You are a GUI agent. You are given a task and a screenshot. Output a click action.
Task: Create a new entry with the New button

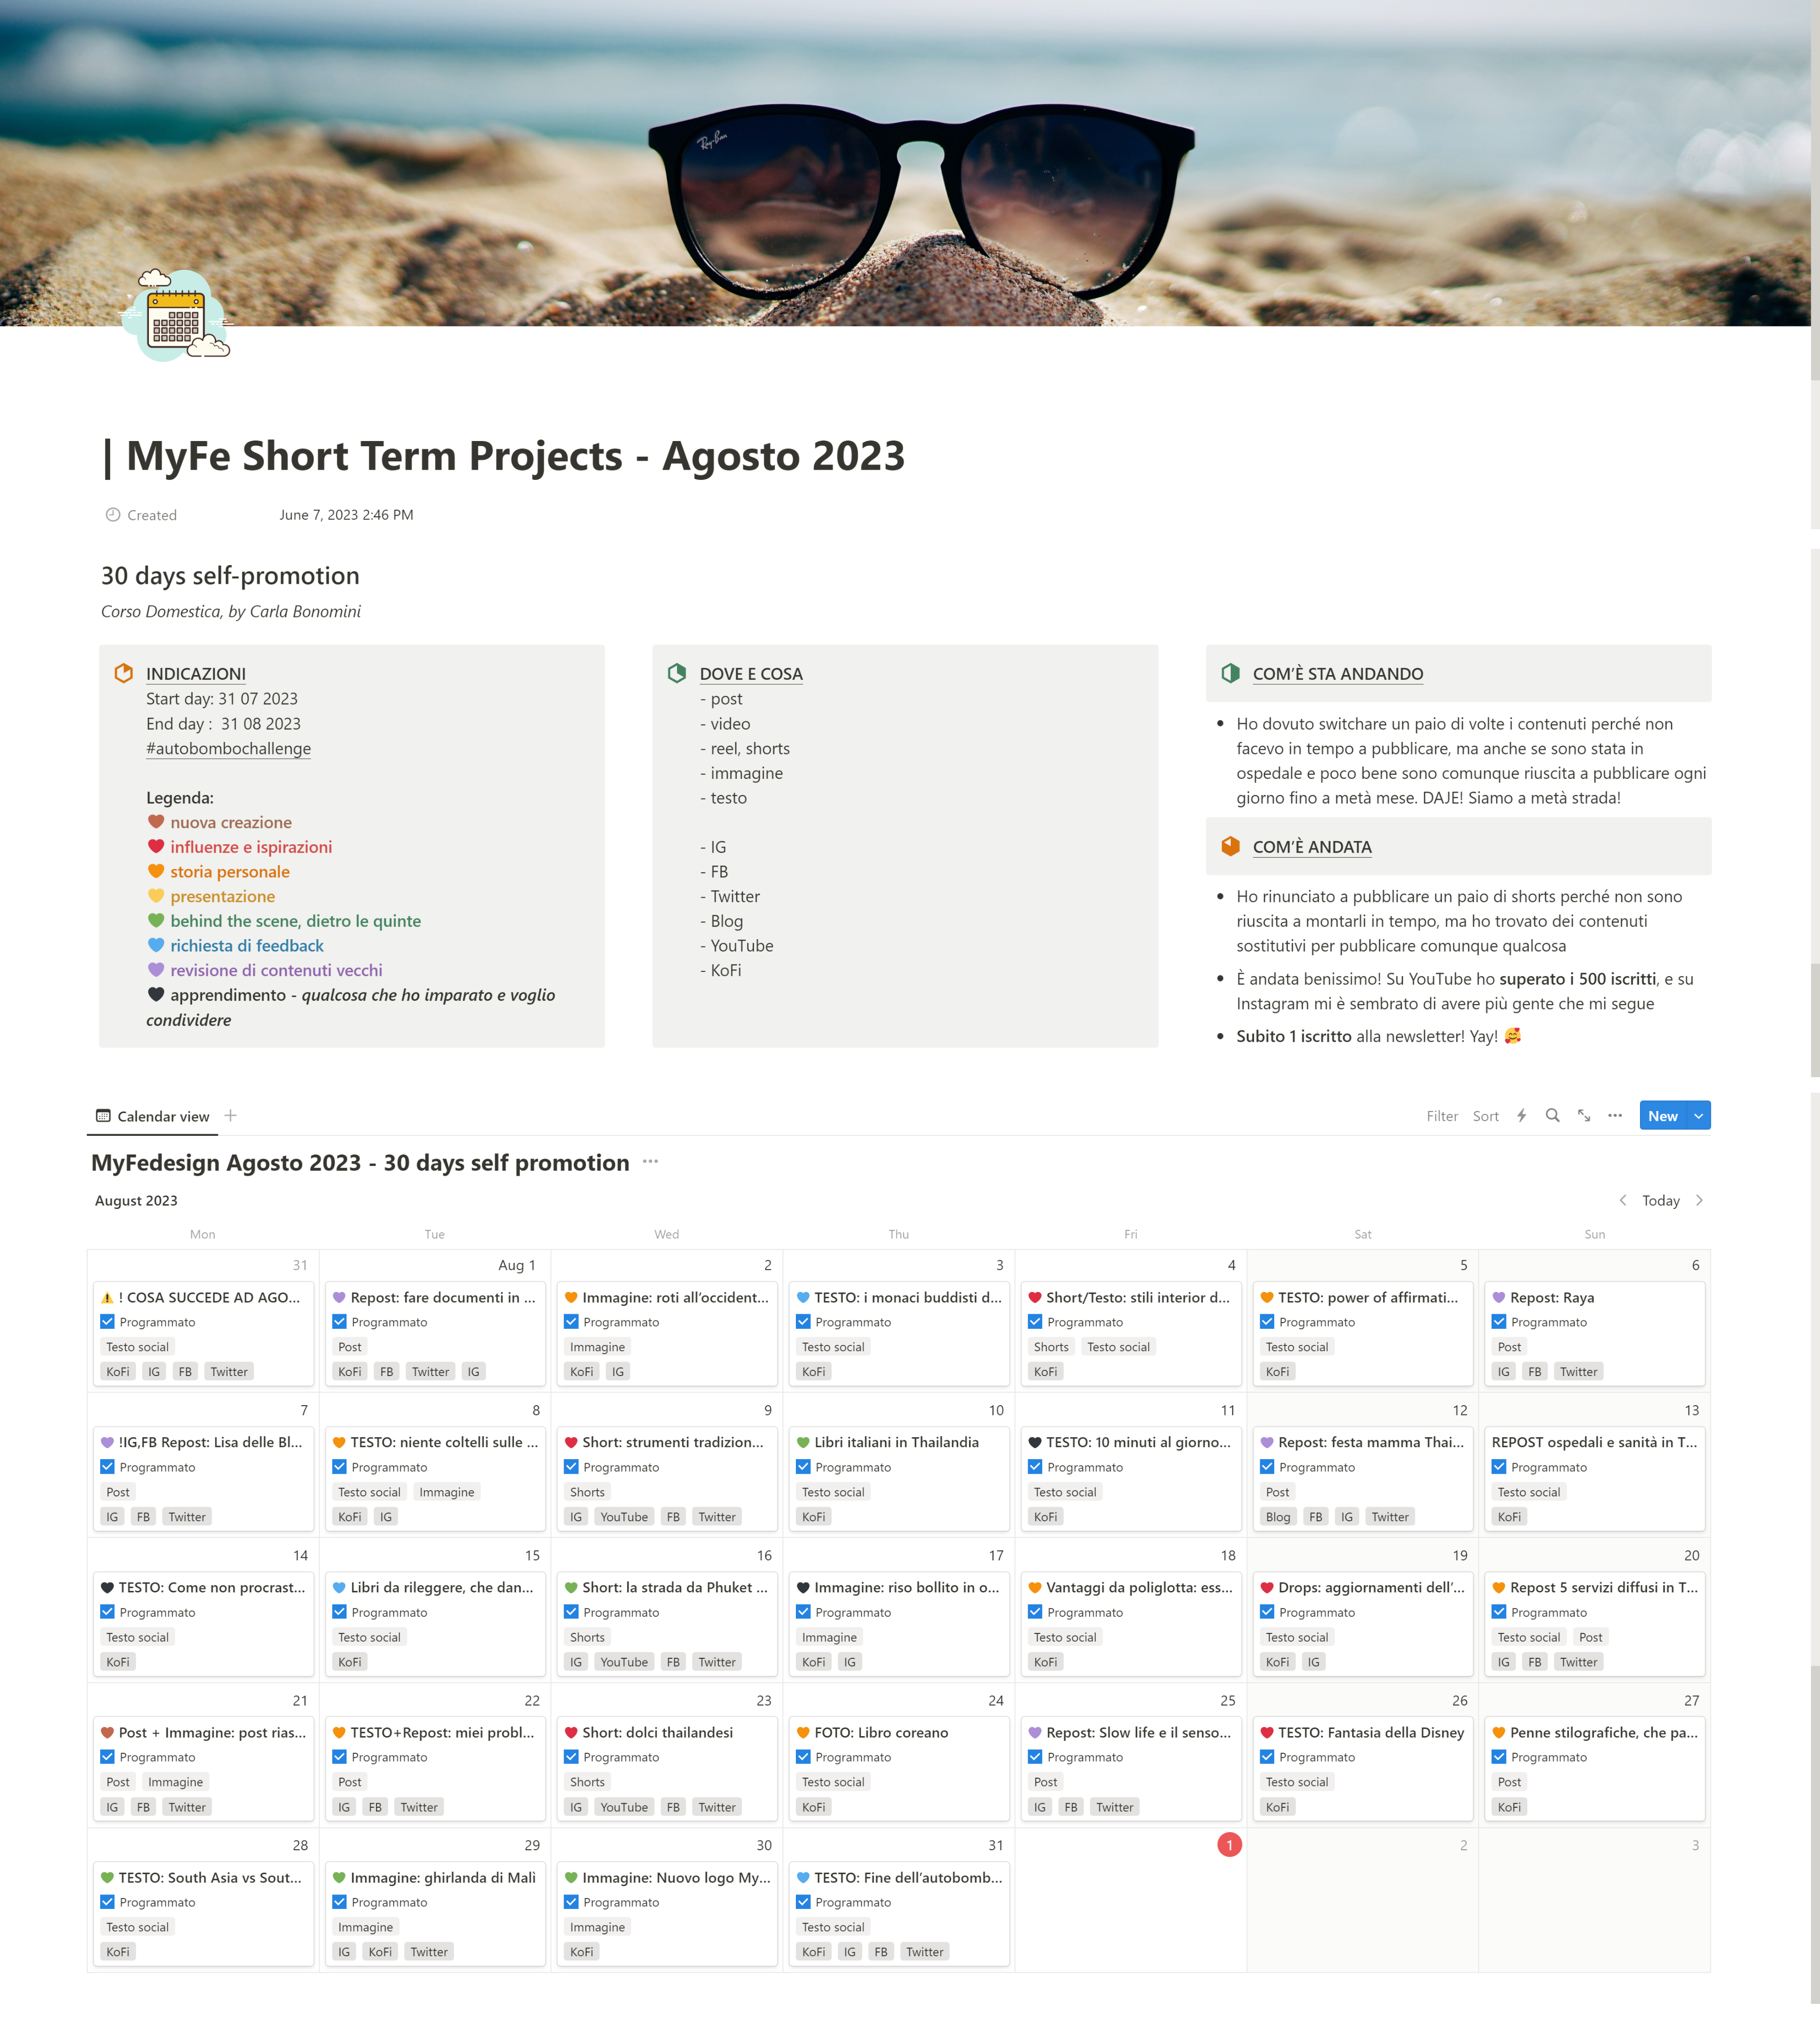point(1662,1115)
